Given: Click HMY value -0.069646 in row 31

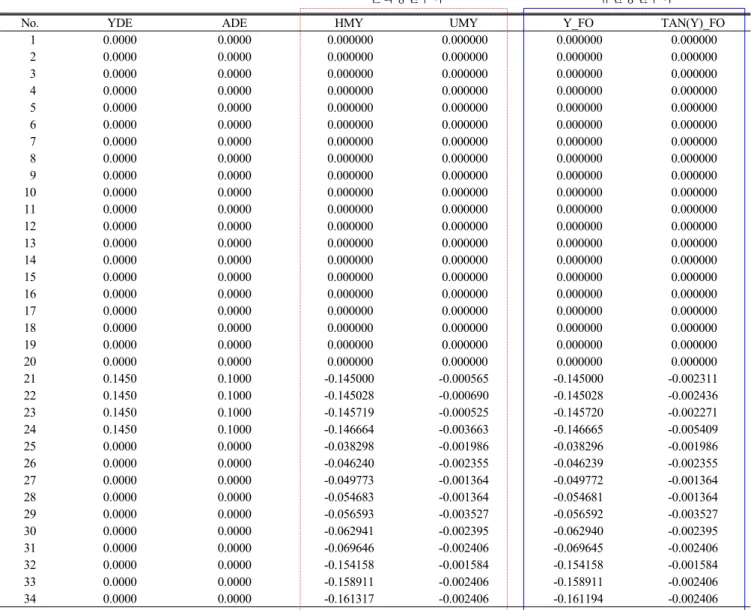Looking at the screenshot, I should point(349,548).
